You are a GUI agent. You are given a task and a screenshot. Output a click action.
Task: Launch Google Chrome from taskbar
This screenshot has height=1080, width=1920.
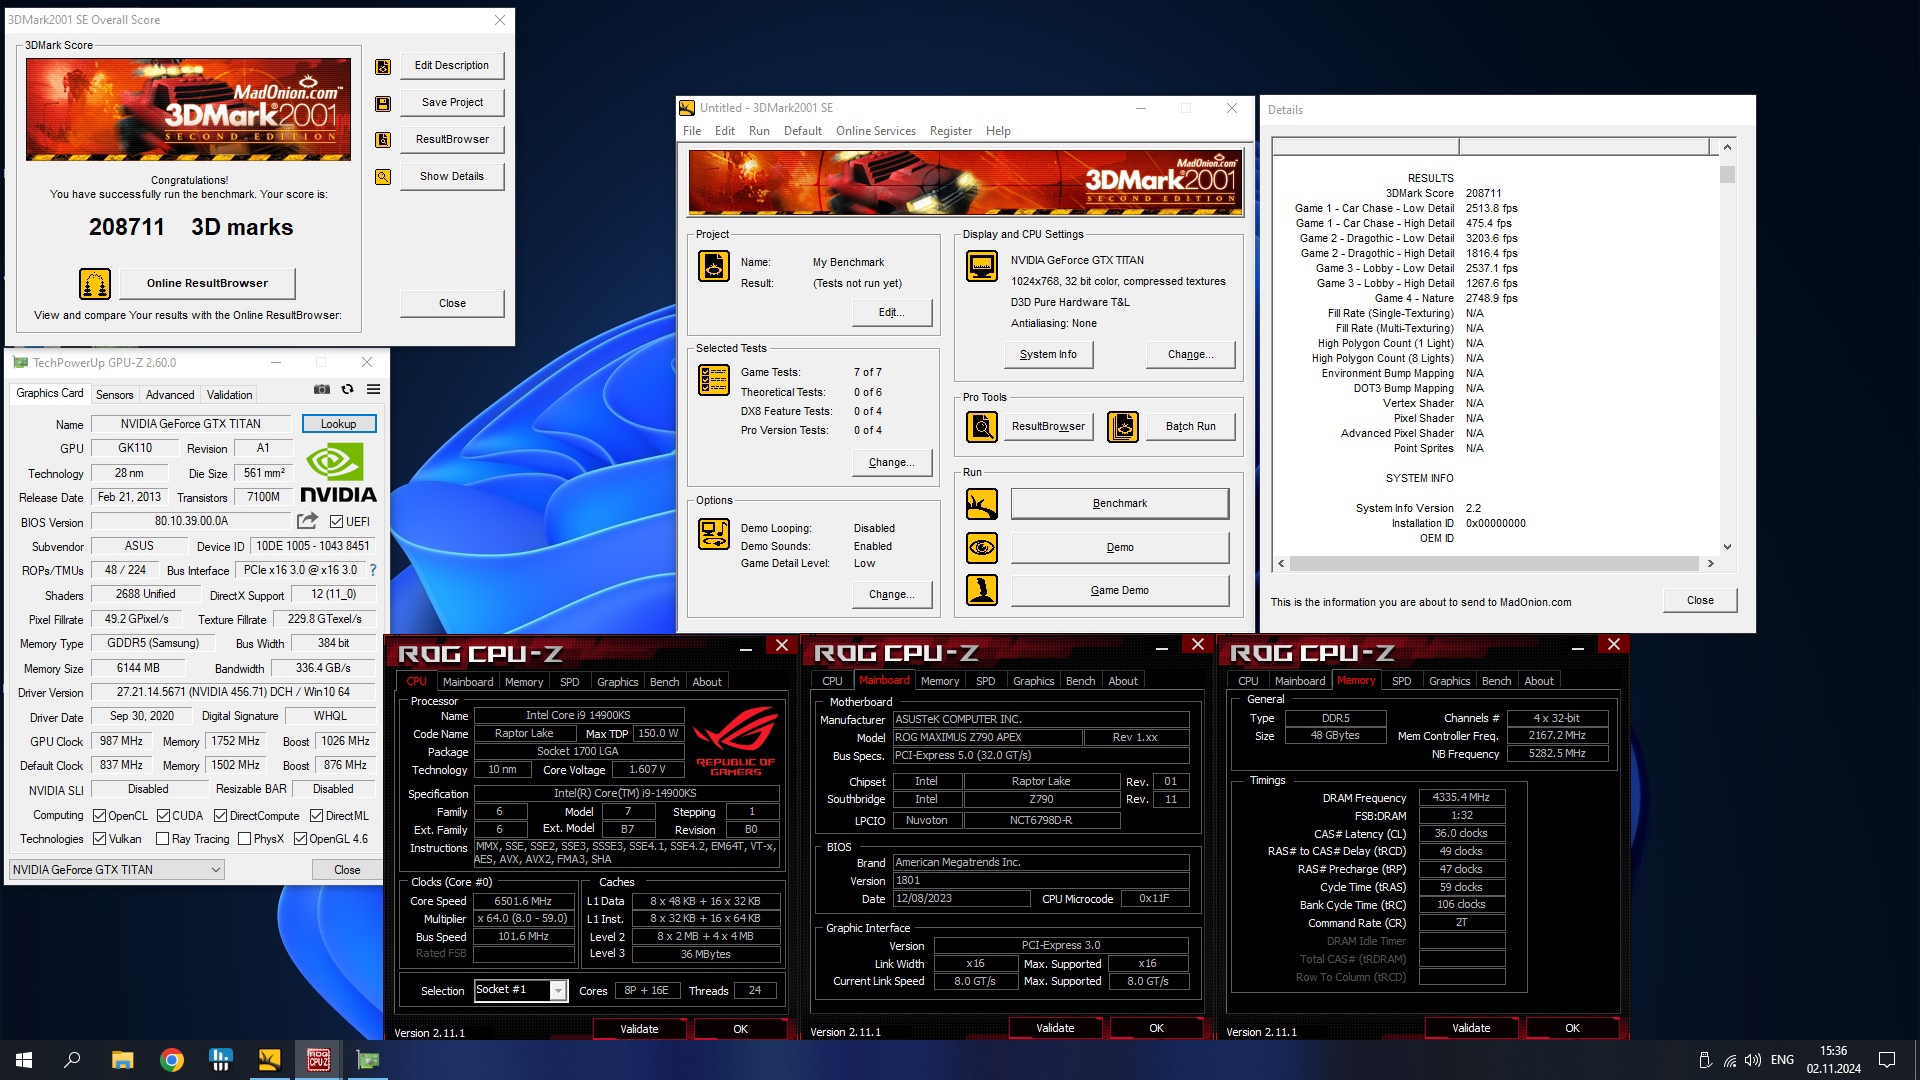(x=172, y=1060)
